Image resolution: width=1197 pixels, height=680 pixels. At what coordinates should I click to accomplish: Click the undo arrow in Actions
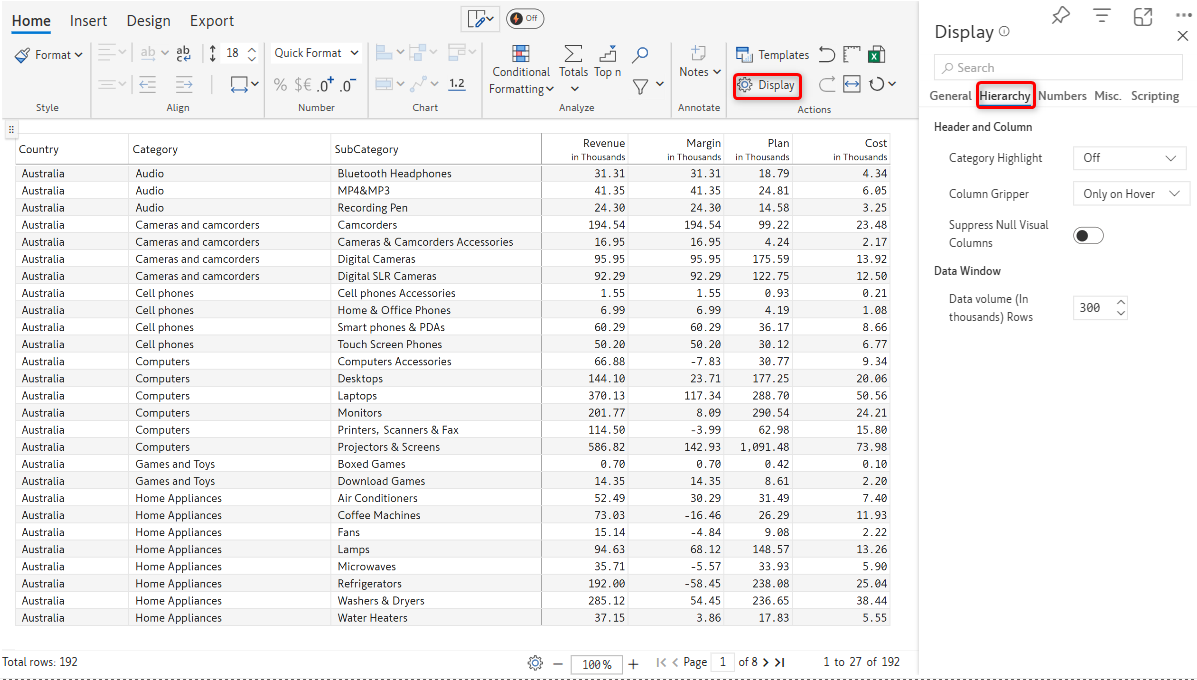(826, 55)
